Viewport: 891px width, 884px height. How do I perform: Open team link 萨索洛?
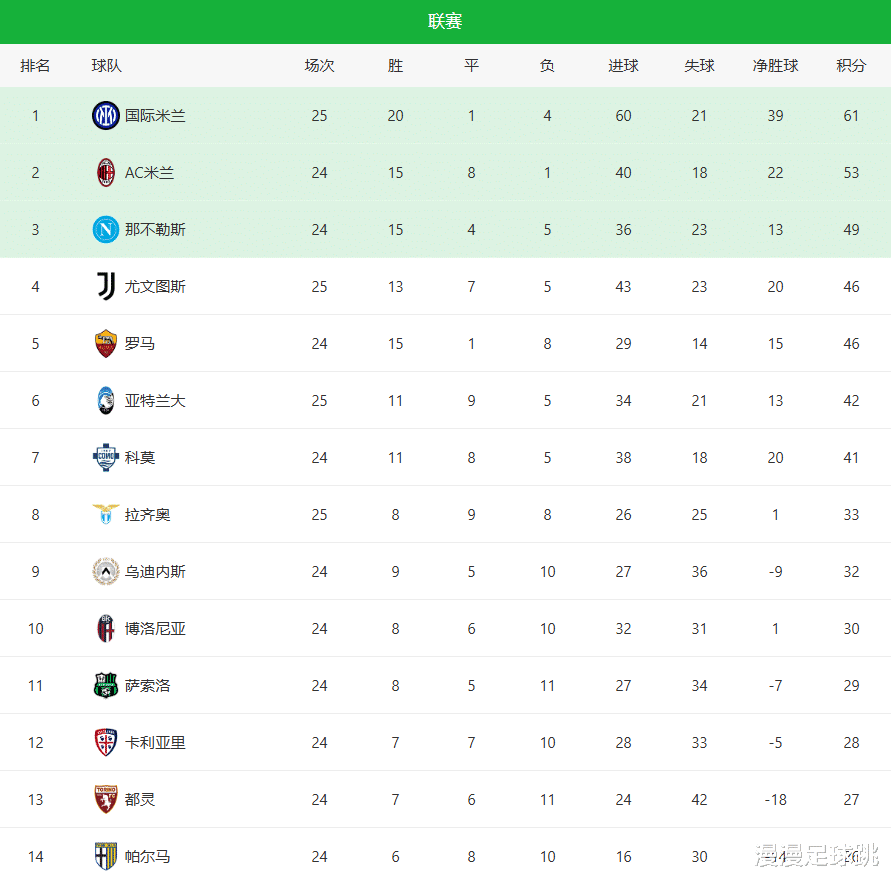click(x=147, y=686)
